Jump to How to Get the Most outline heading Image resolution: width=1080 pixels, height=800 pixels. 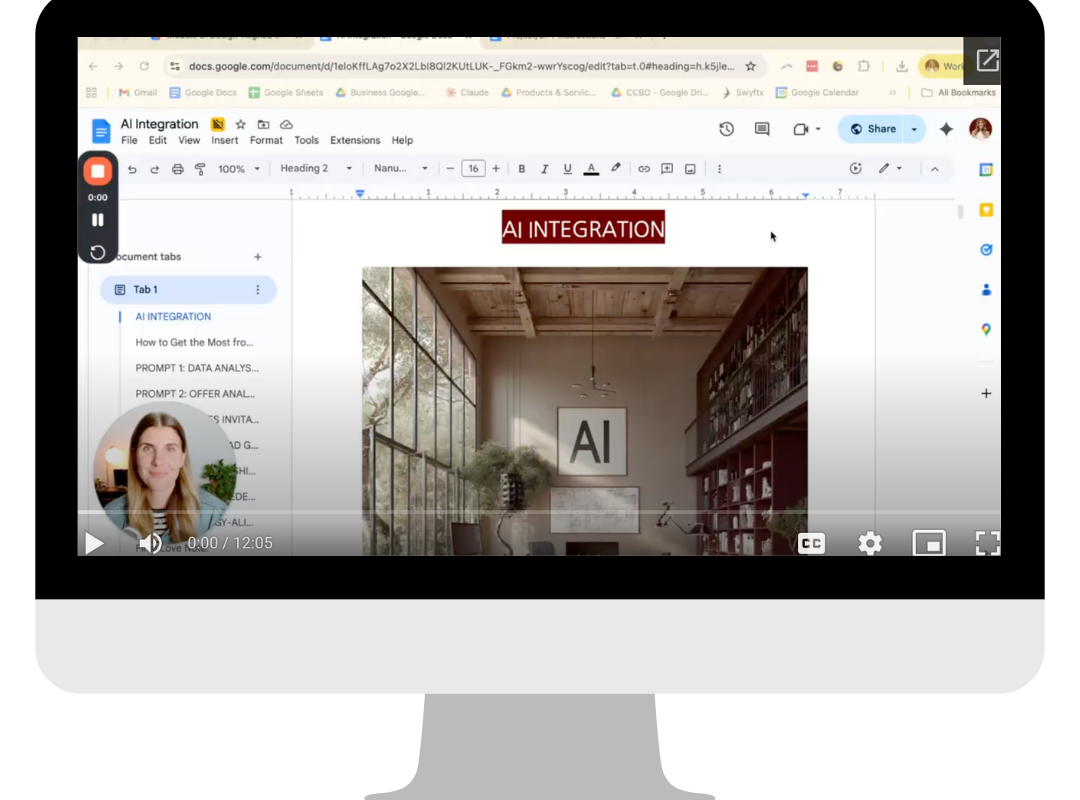pos(194,342)
